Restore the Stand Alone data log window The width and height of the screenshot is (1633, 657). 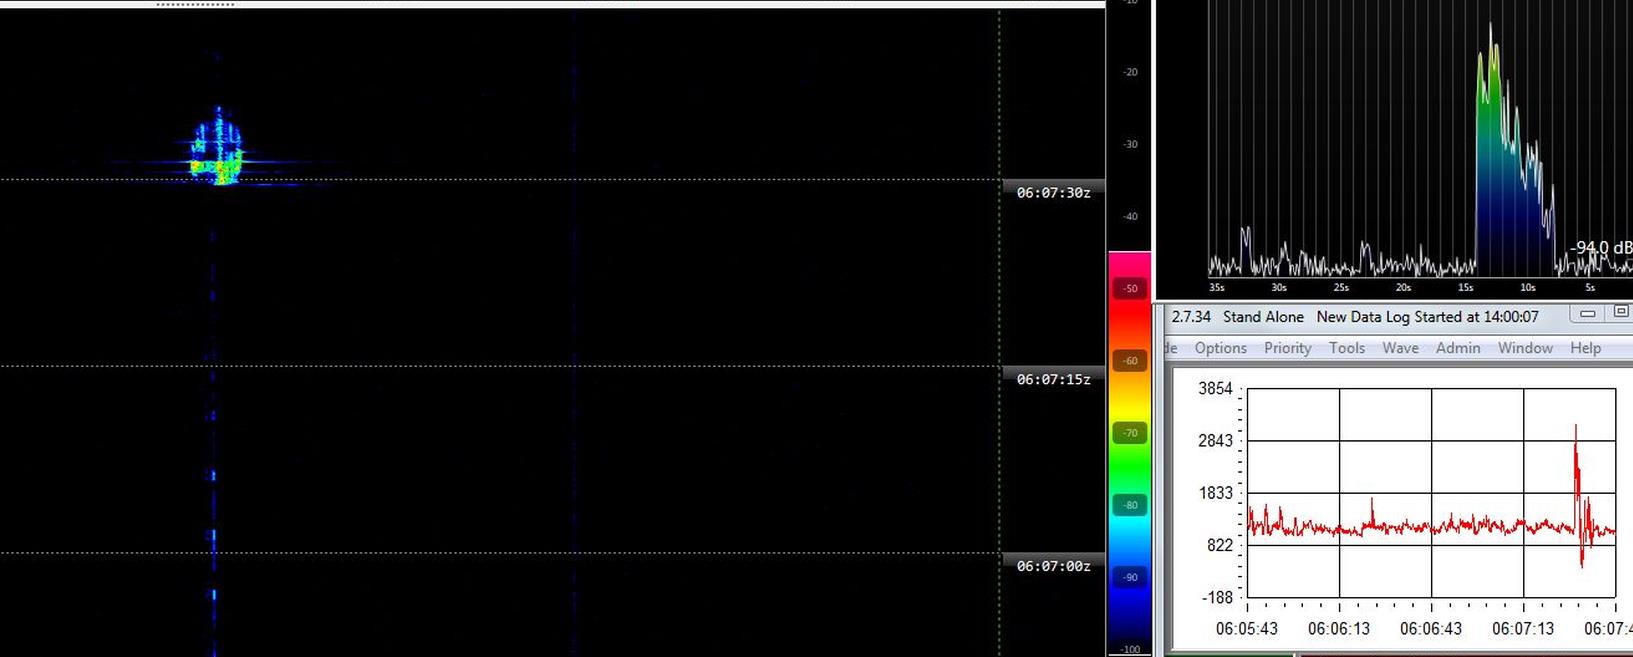(1621, 314)
